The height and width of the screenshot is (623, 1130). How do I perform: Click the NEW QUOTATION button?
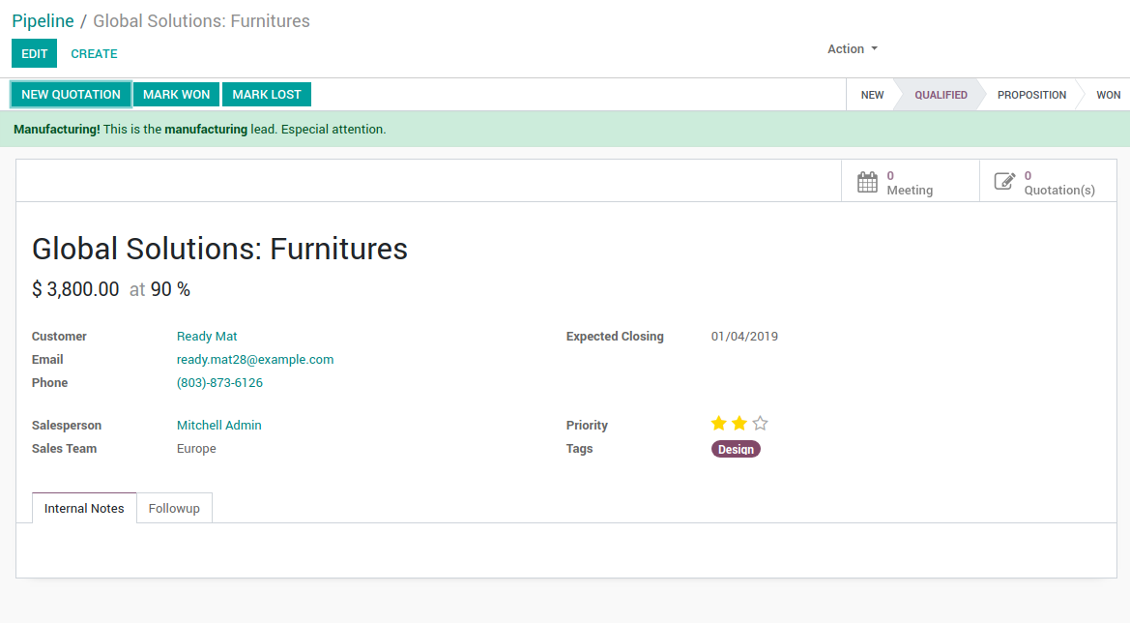[71, 94]
